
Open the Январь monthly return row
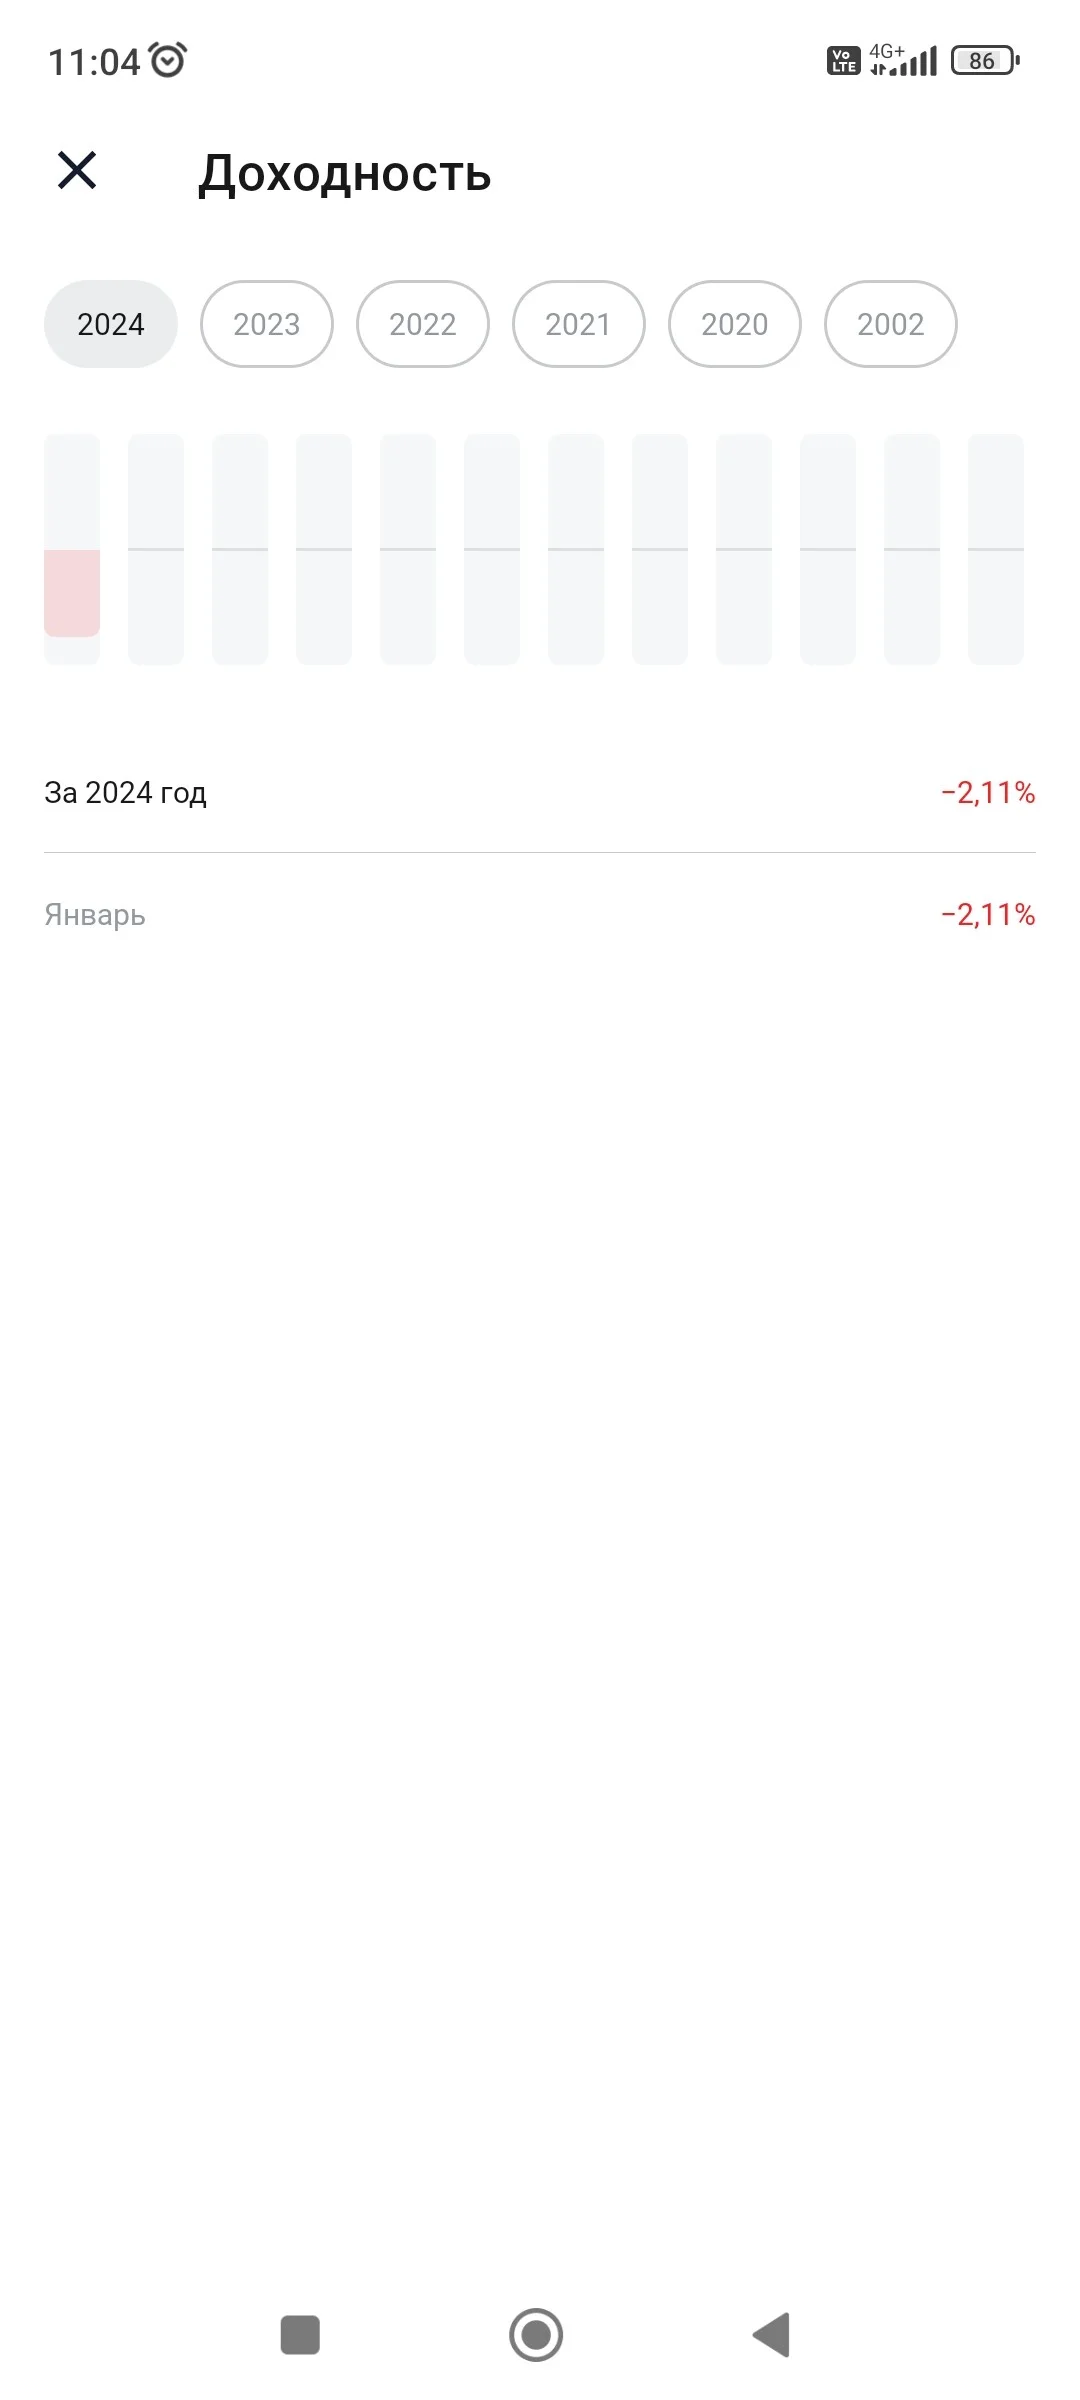pyautogui.click(x=540, y=914)
